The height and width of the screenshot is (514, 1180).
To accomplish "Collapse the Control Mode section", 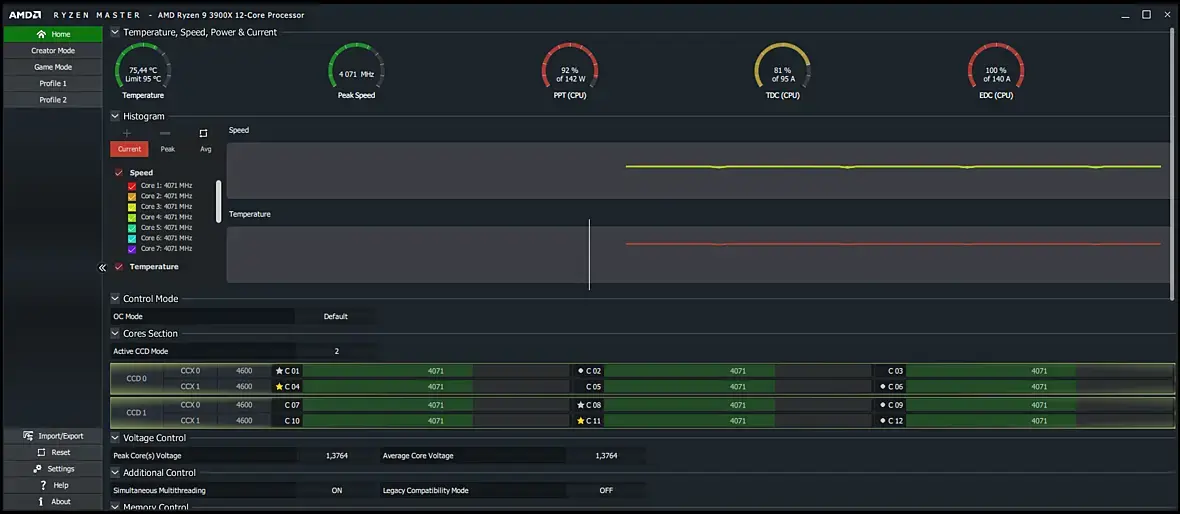I will point(115,299).
